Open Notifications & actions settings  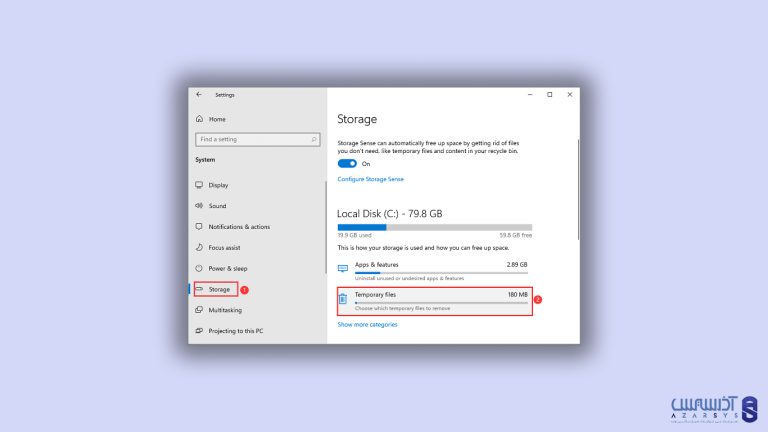[239, 227]
